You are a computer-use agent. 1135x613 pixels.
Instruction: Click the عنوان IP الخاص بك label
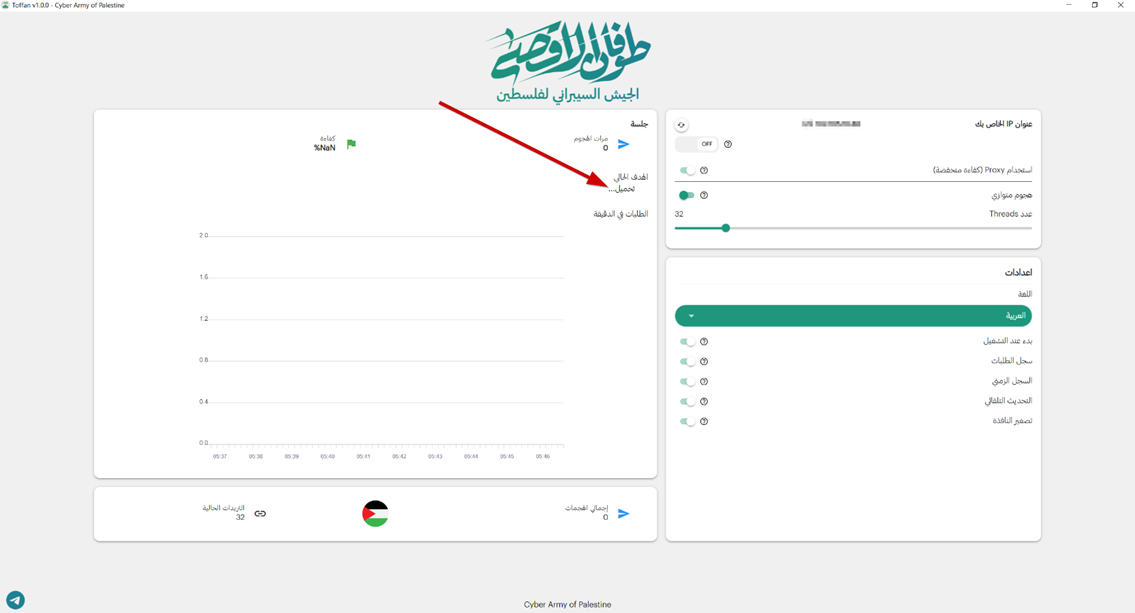[1003, 124]
